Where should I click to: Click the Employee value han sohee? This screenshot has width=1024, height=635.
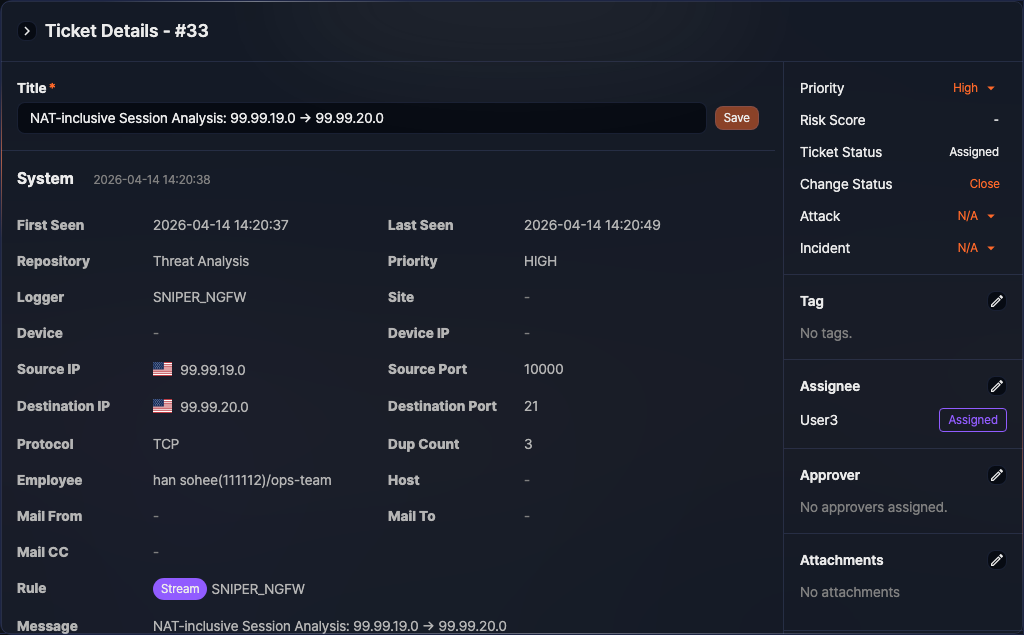pos(242,480)
